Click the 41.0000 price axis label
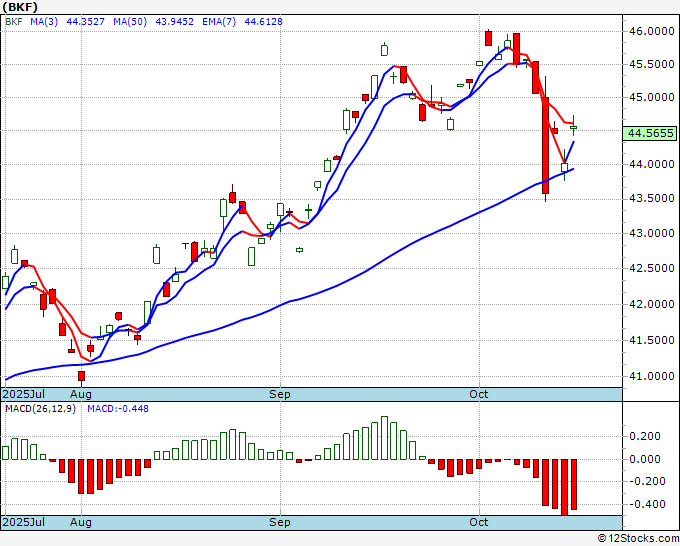The image size is (680, 546). click(652, 376)
